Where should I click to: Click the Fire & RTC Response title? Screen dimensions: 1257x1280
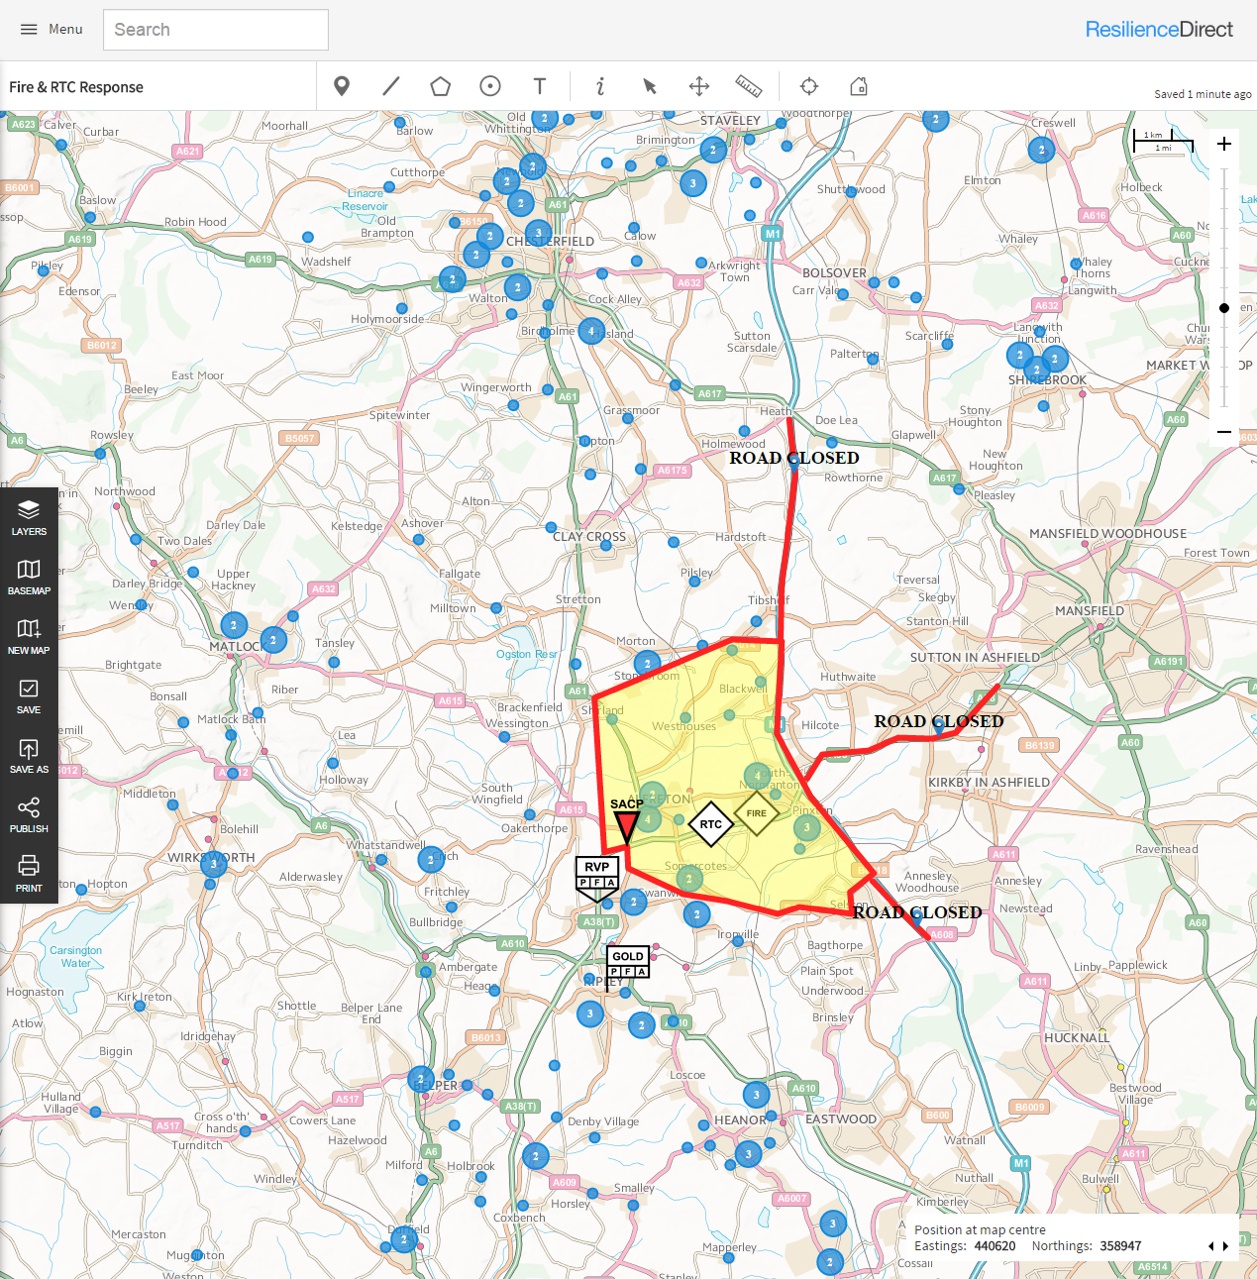coord(76,87)
